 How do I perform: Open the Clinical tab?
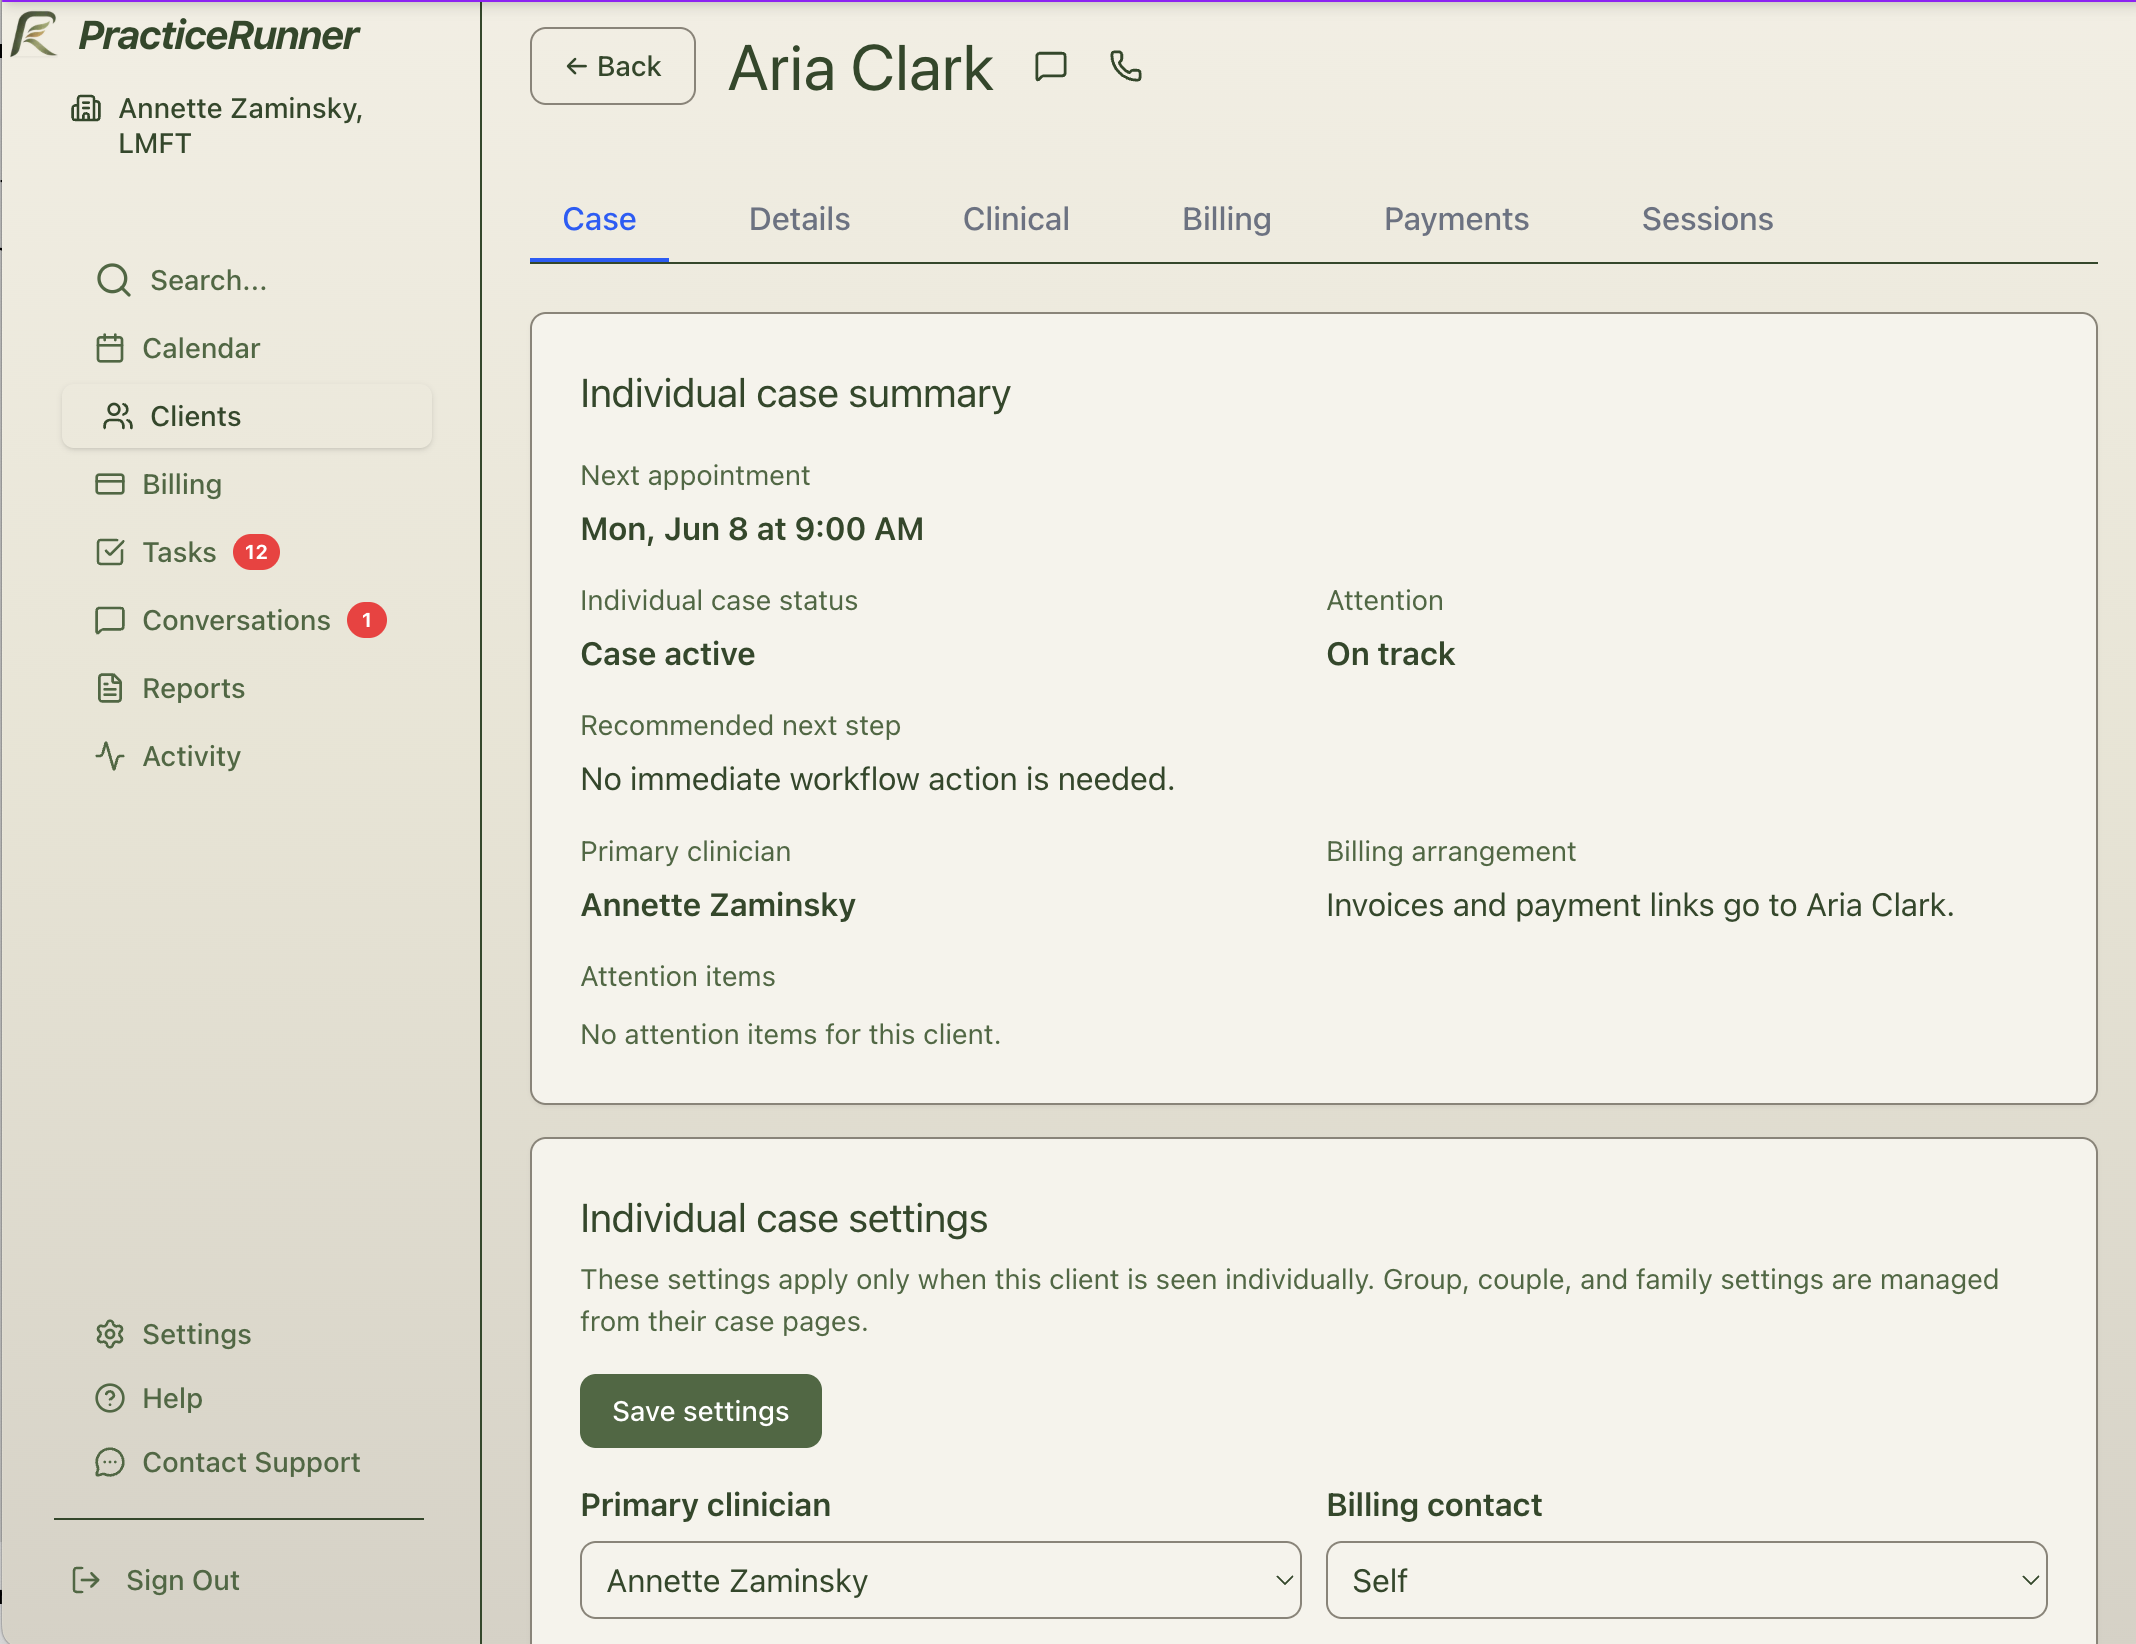point(1016,219)
